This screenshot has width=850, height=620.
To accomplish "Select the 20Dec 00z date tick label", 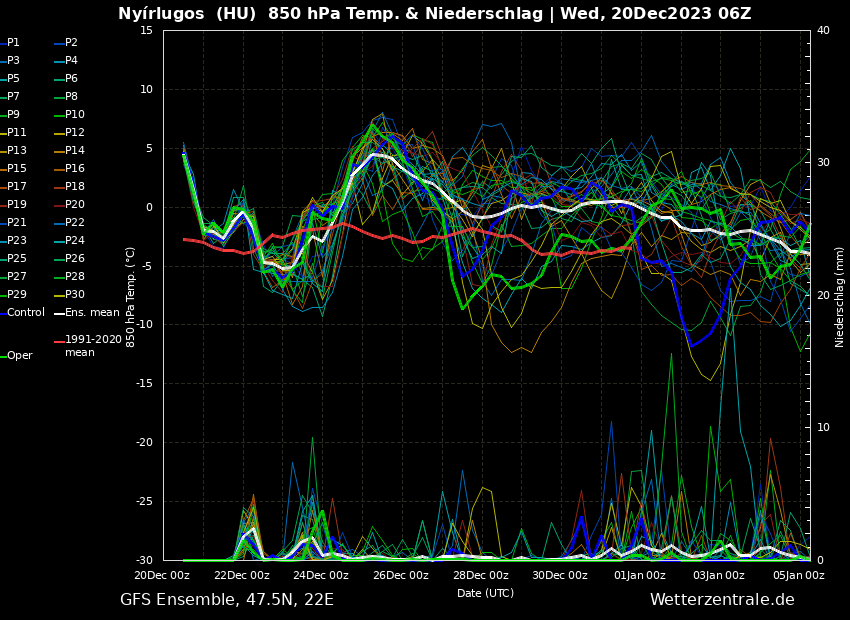I will pos(162,575).
